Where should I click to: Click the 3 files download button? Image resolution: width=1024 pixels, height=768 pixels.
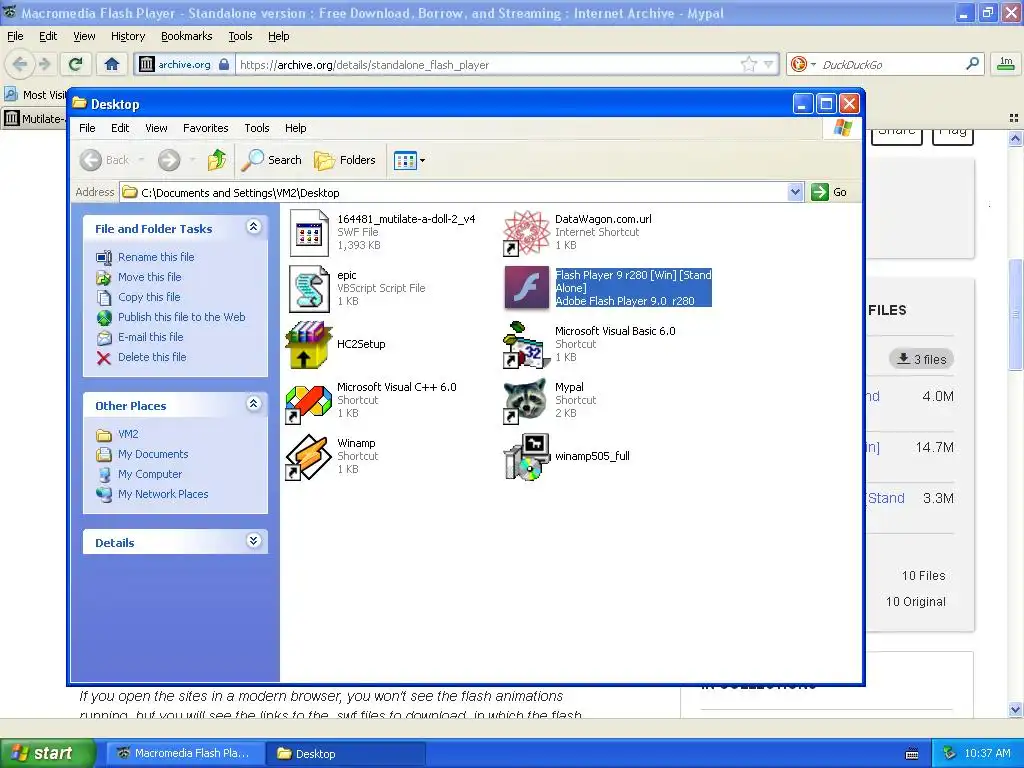(x=921, y=359)
